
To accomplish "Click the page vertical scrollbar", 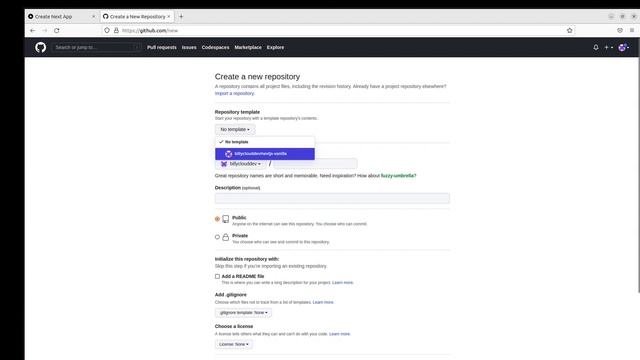I will point(638,176).
